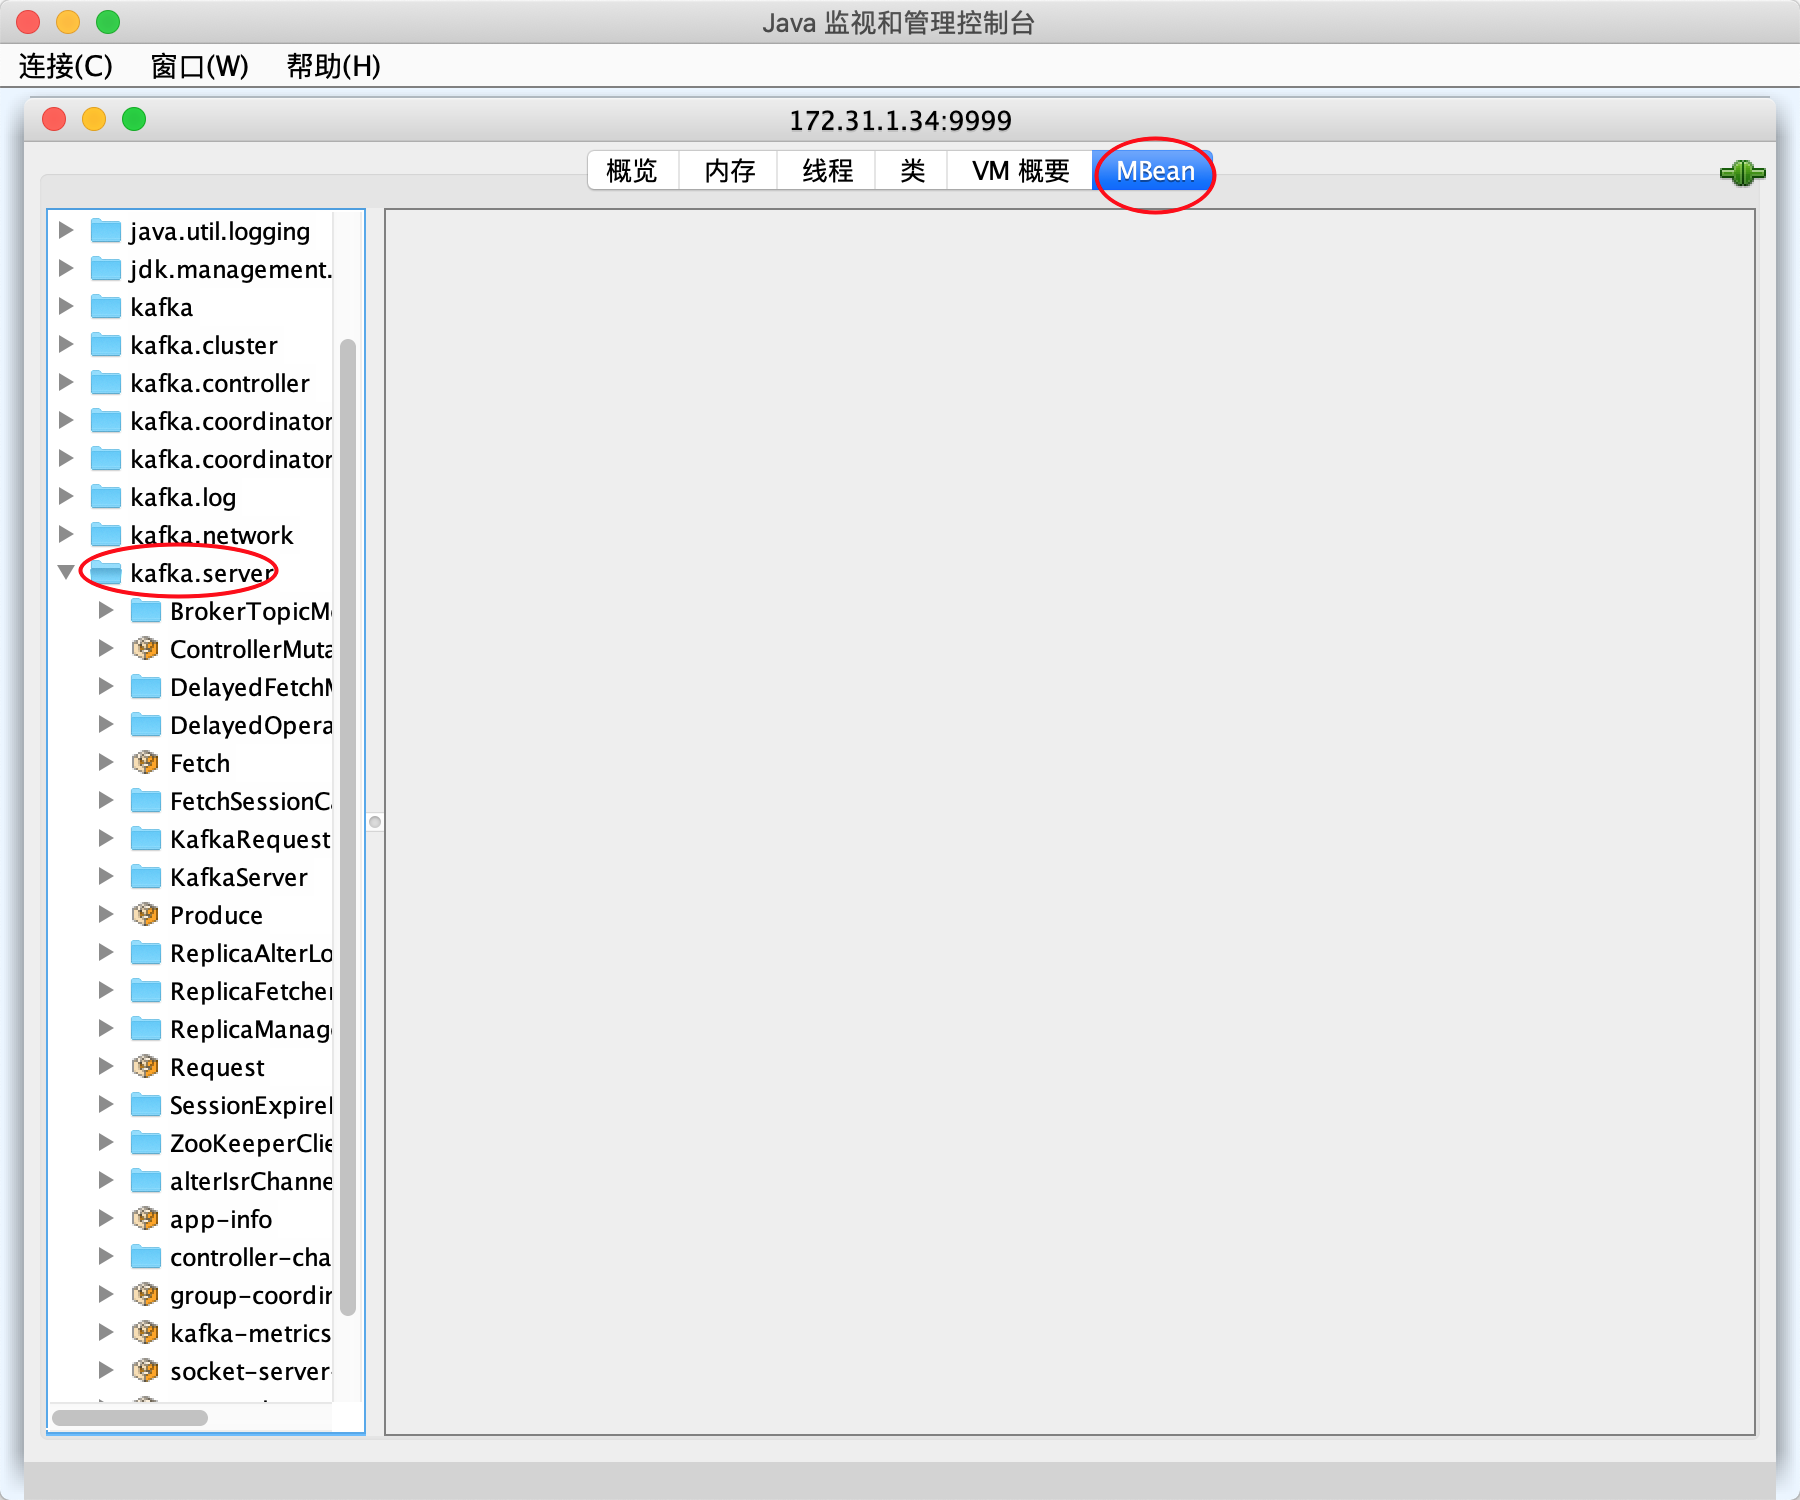
Task: Click the Request MBean icon
Action: [146, 1067]
